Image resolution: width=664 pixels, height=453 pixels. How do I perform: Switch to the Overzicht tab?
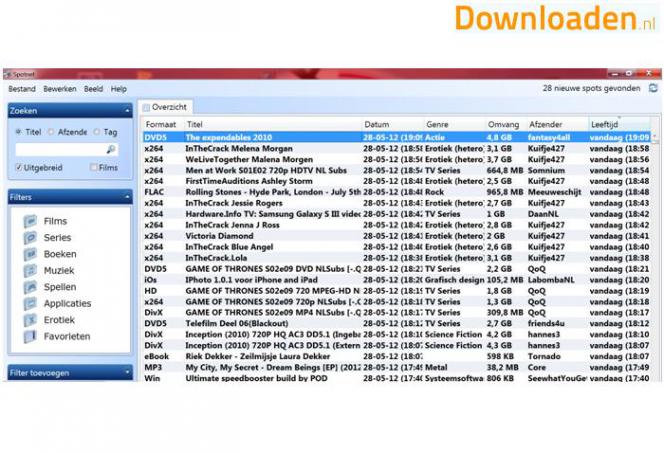point(165,107)
